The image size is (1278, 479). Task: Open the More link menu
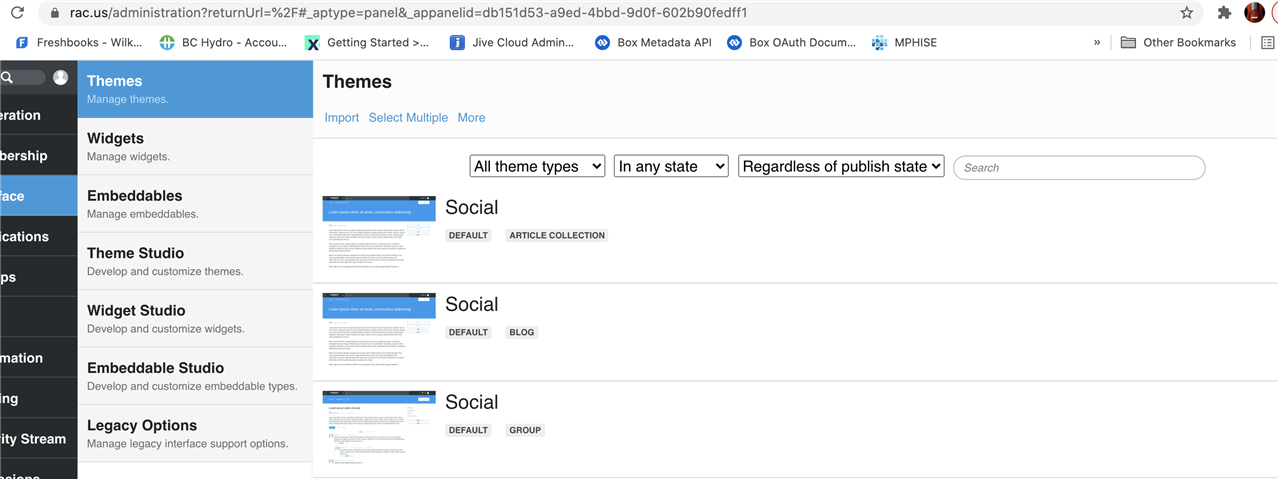tap(471, 117)
